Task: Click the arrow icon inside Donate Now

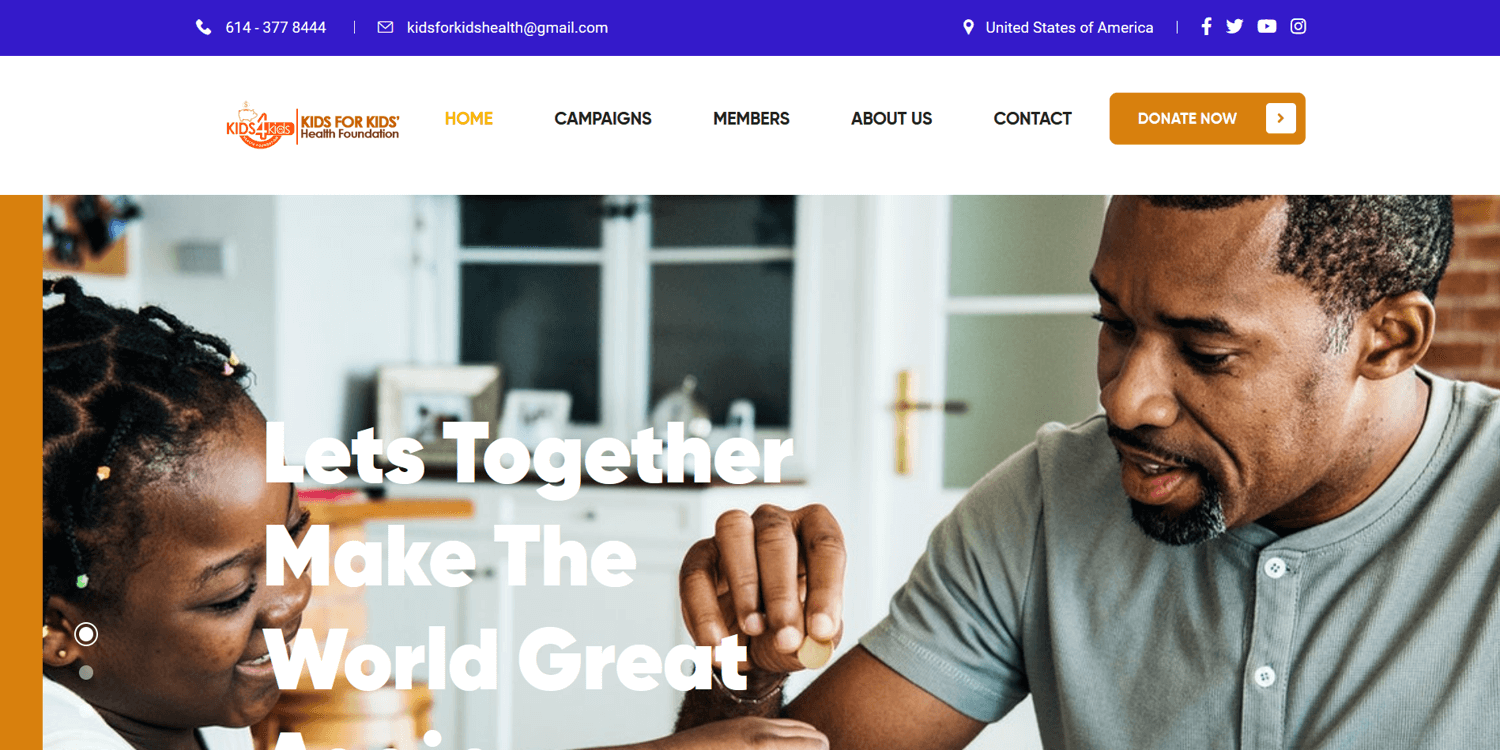Action: 1281,118
